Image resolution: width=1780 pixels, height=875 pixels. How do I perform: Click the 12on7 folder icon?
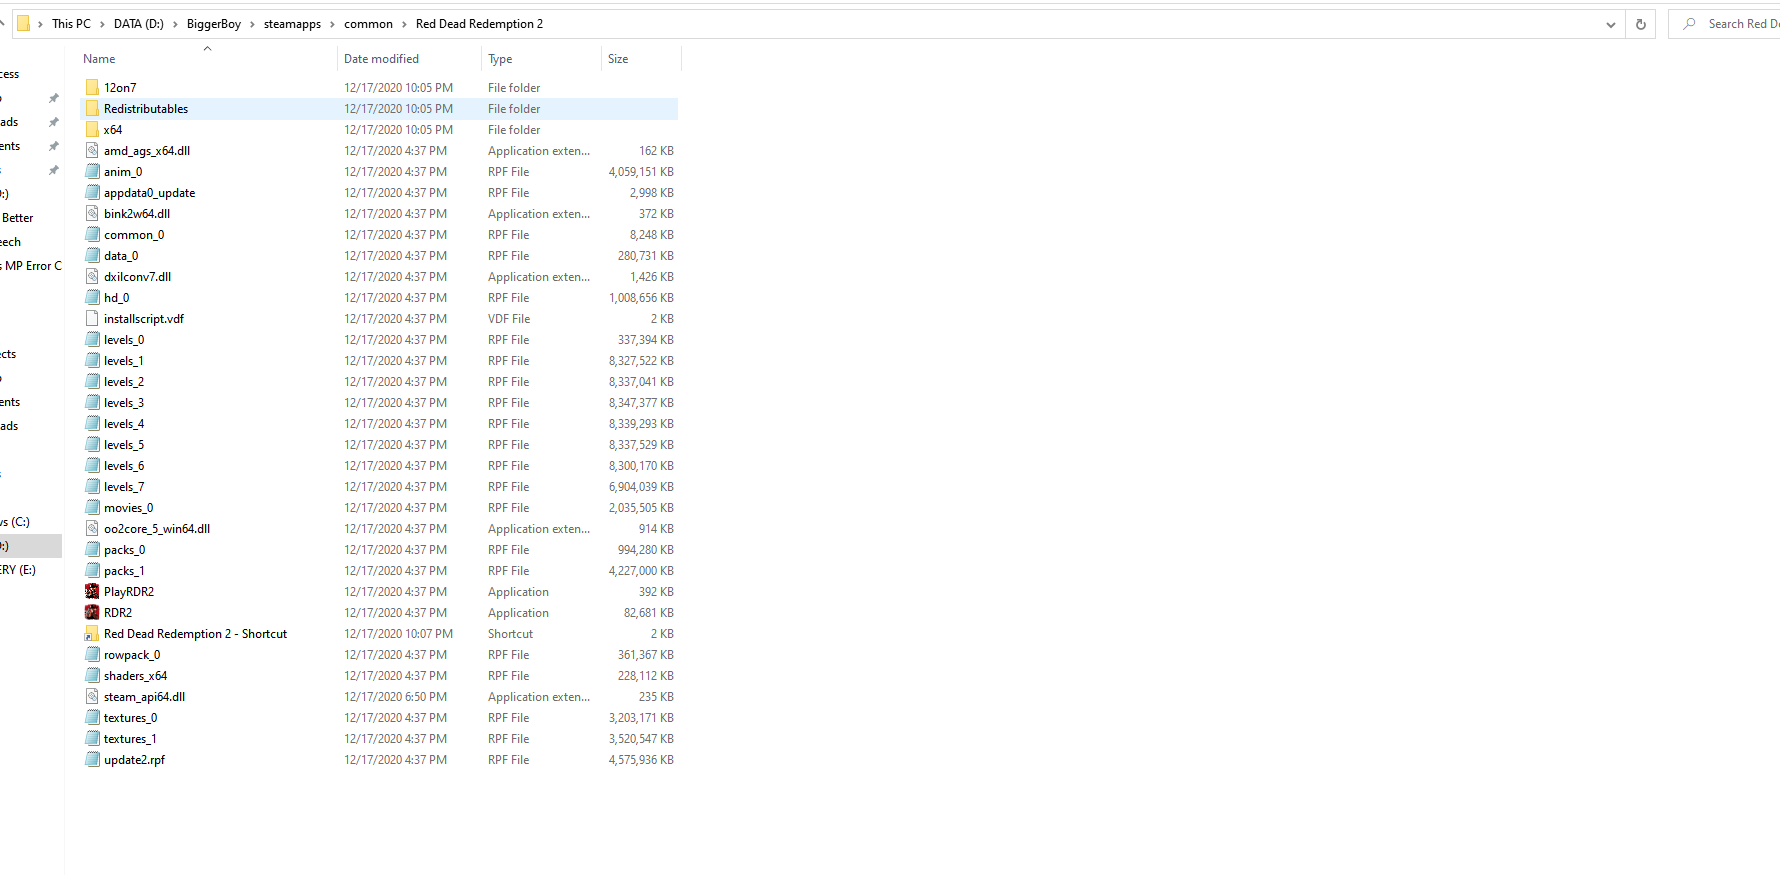tap(92, 87)
